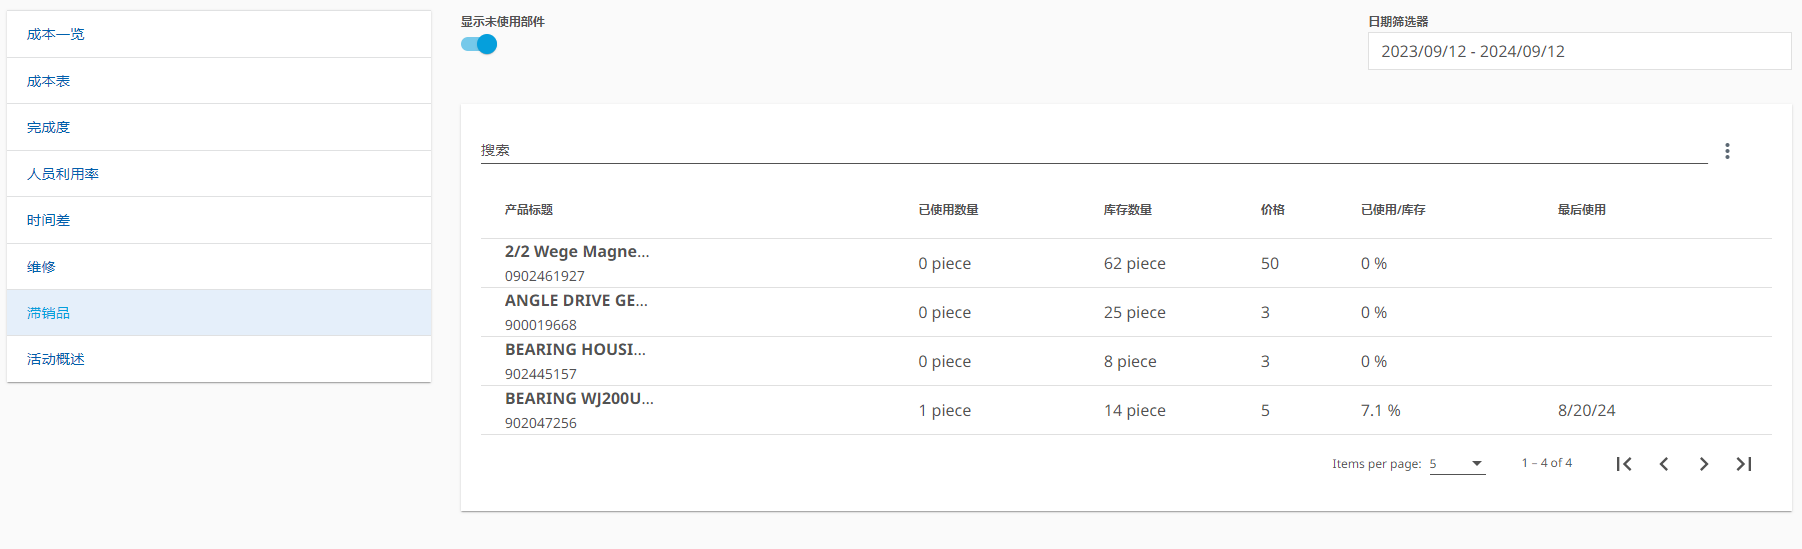Jump to last page of results
Image resolution: width=1802 pixels, height=549 pixels.
click(1744, 464)
